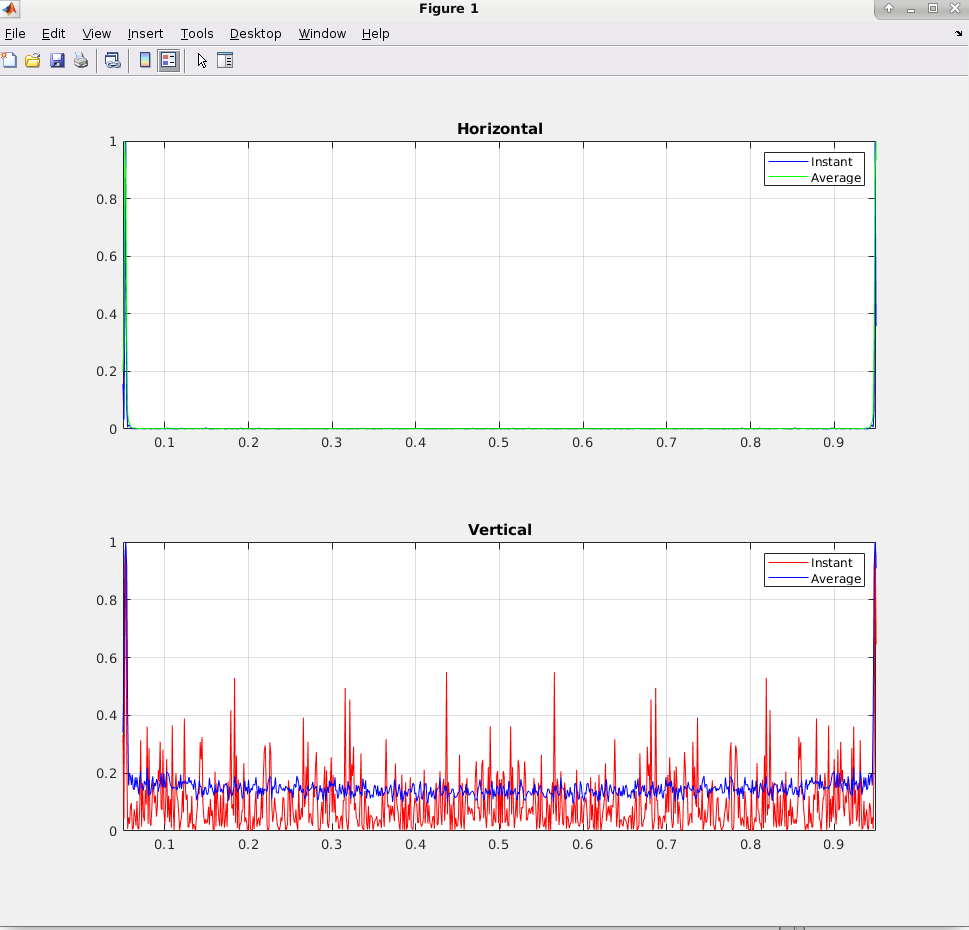This screenshot has width=969, height=930.
Task: Select the Edit Plot arrow tool
Action: tap(202, 61)
